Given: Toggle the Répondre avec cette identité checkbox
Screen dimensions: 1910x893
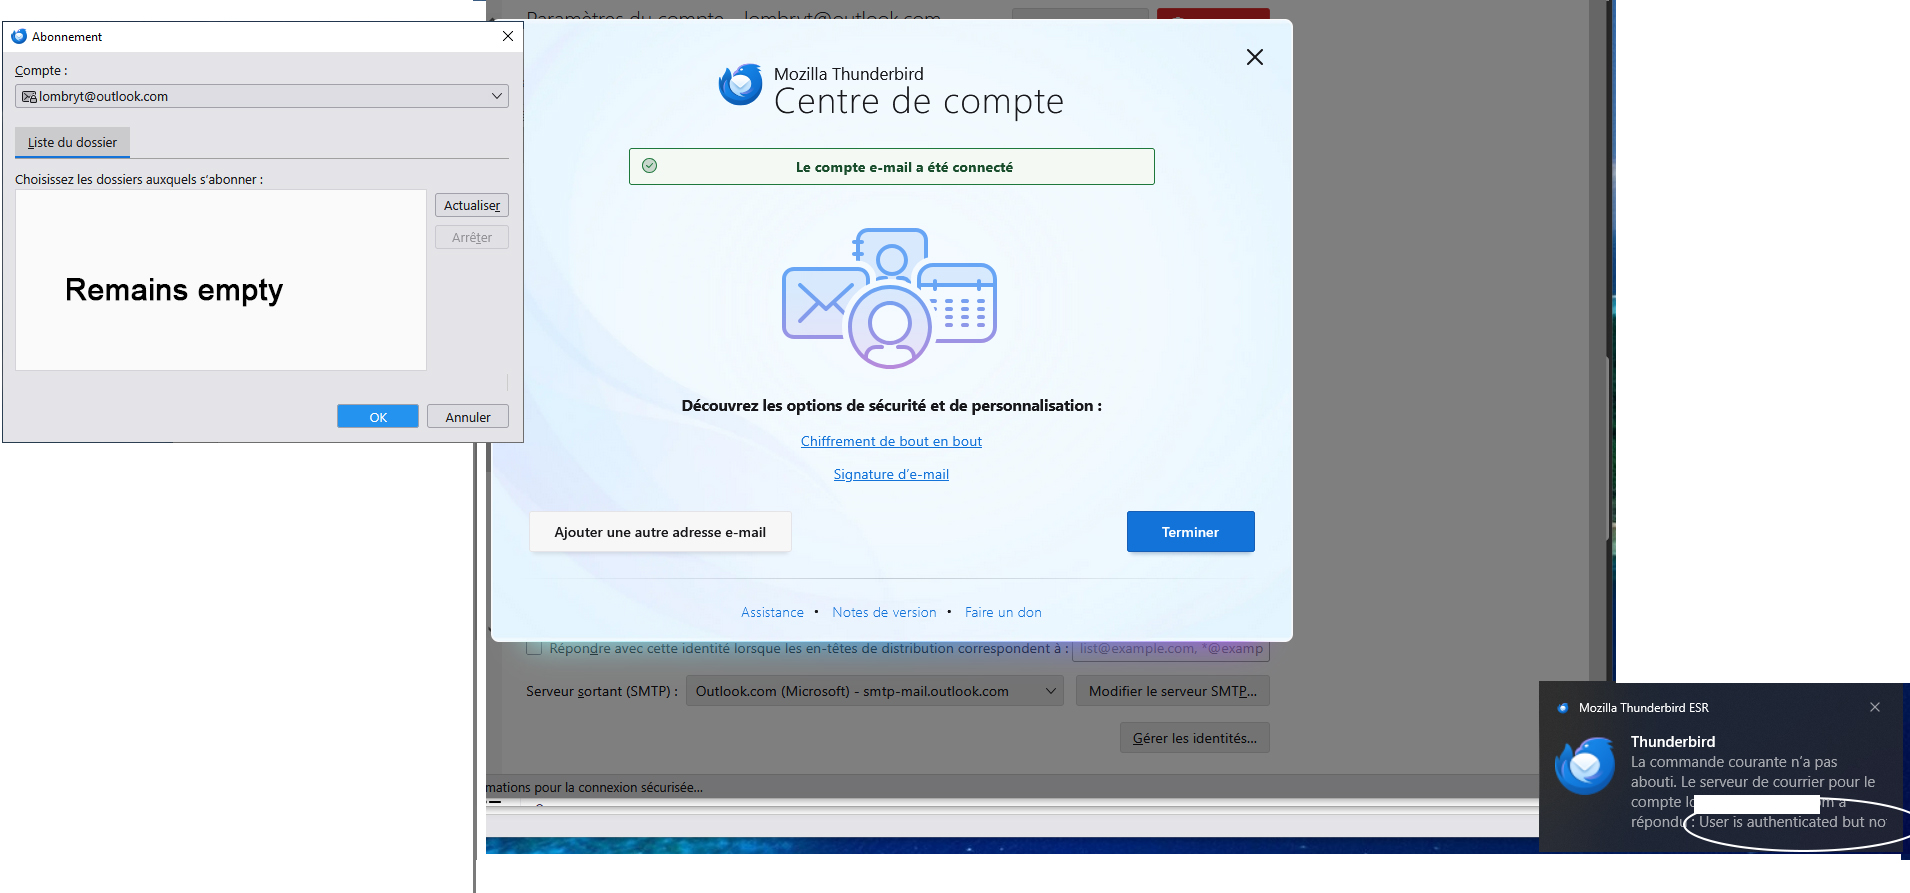Looking at the screenshot, I should coord(535,648).
